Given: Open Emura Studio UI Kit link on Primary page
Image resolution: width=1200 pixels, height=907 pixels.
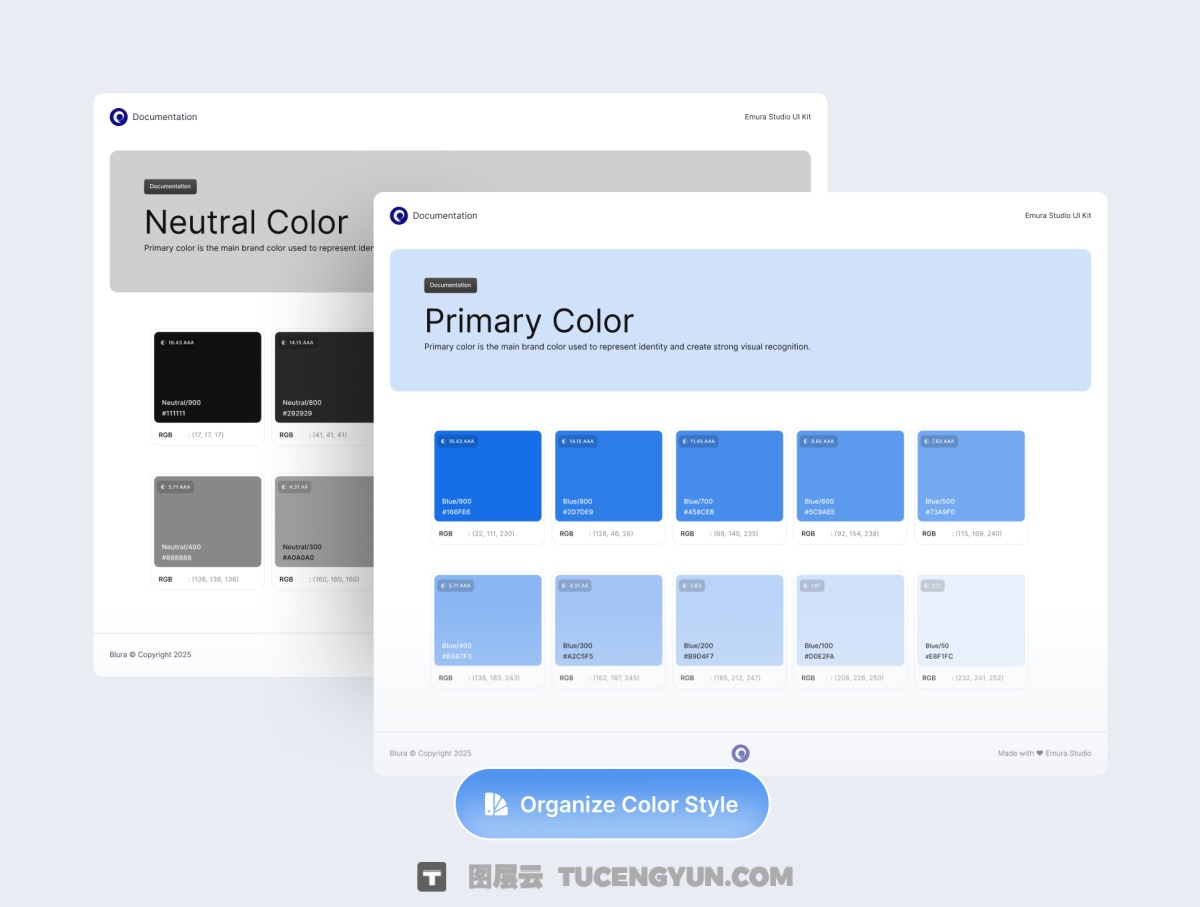Looking at the screenshot, I should tap(1058, 216).
